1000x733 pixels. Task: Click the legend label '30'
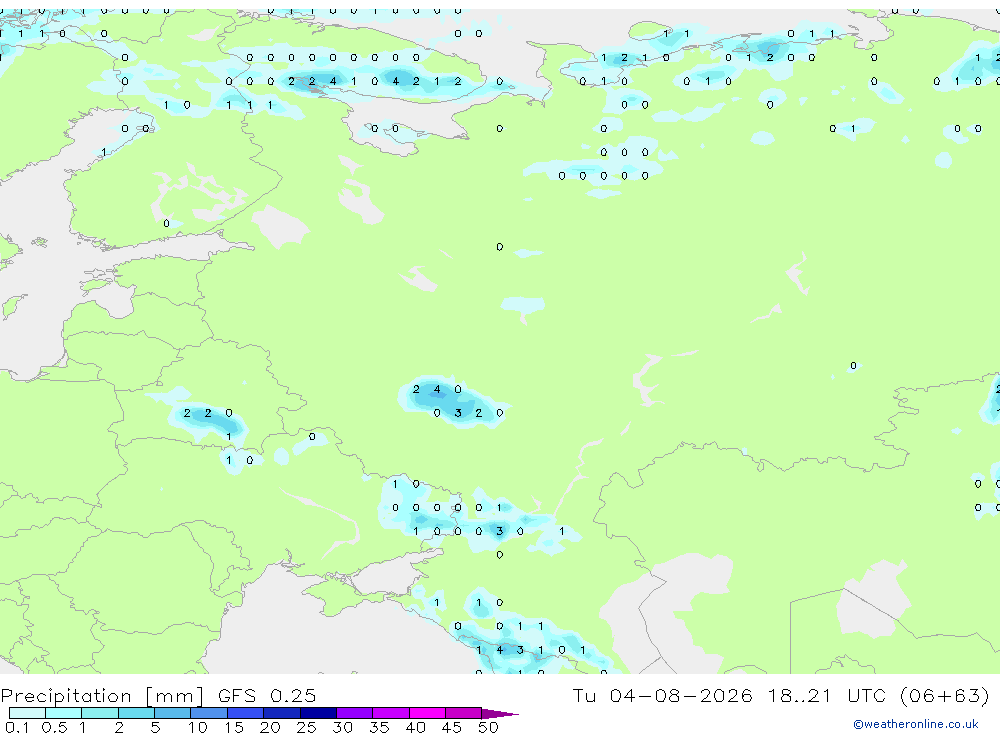click(342, 727)
